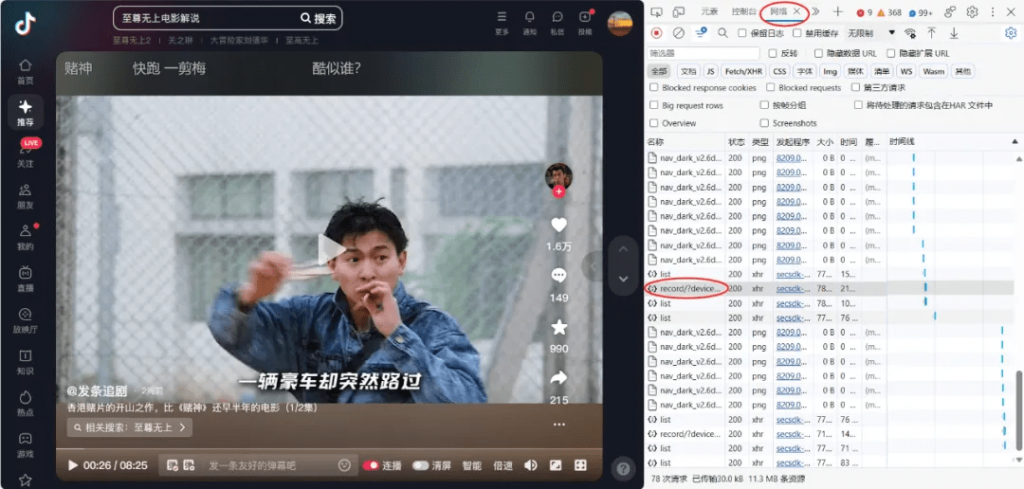Open the DevTools settings gear
The width and height of the screenshot is (1024, 489).
971,12
